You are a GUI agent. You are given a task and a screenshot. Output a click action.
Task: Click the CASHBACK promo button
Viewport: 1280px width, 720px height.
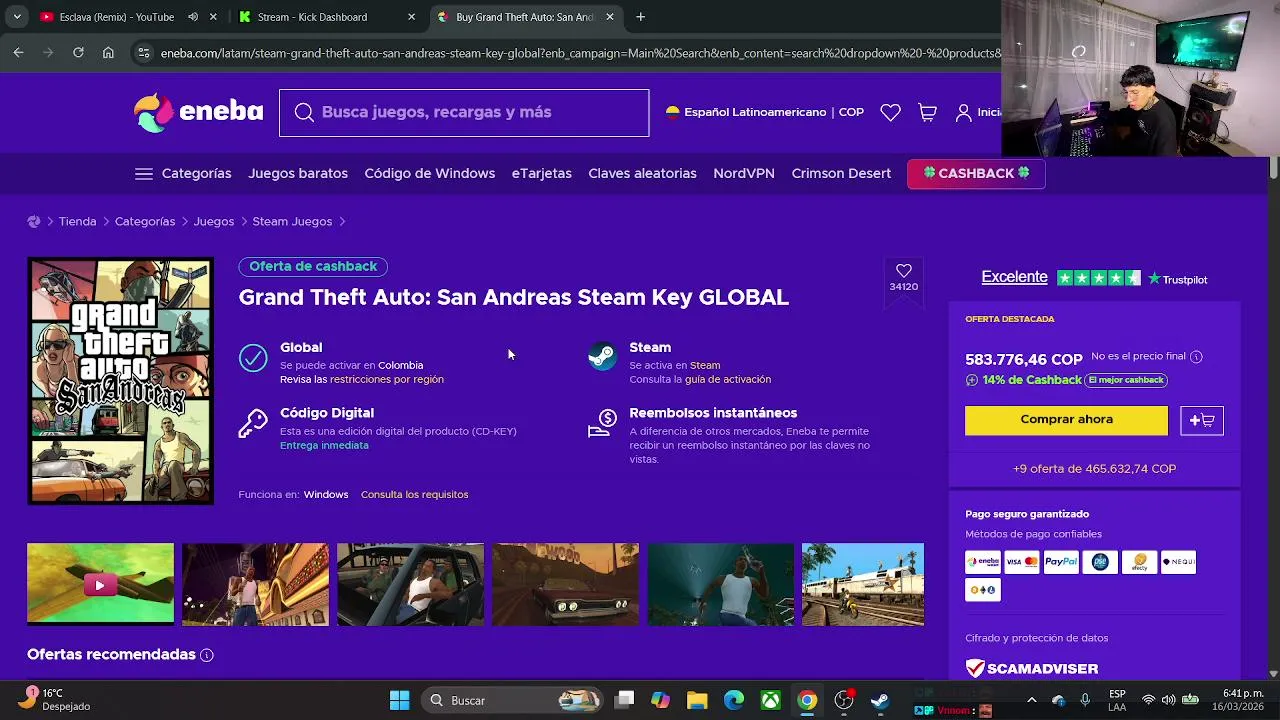pos(976,174)
